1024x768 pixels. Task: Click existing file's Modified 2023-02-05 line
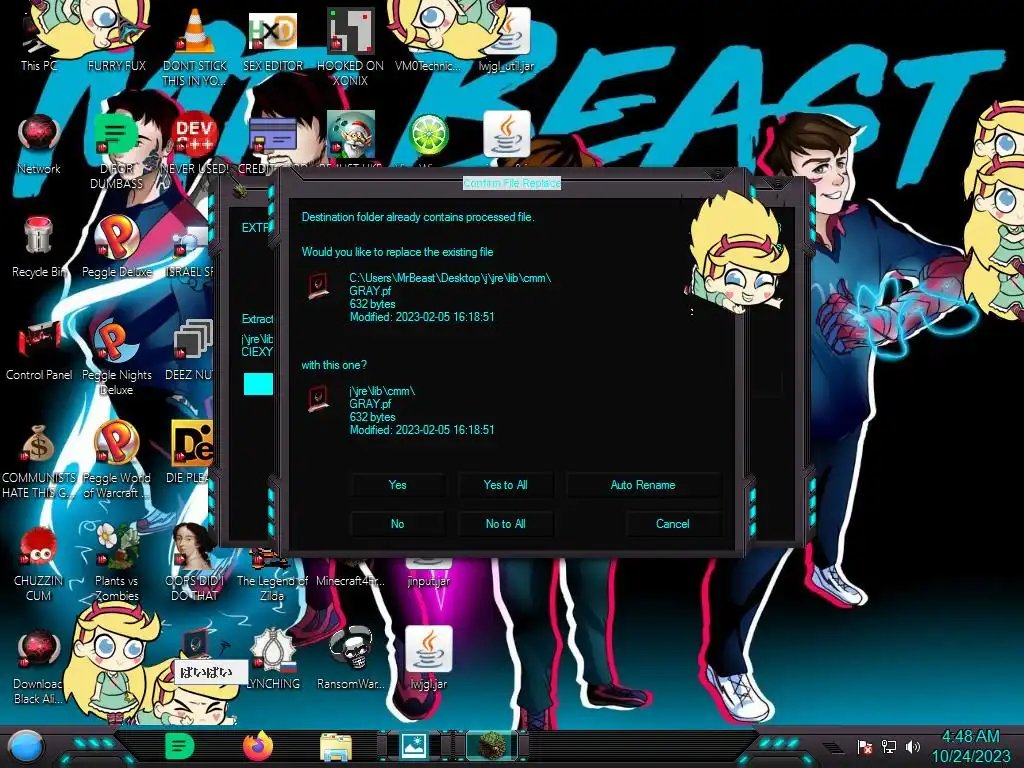(422, 317)
